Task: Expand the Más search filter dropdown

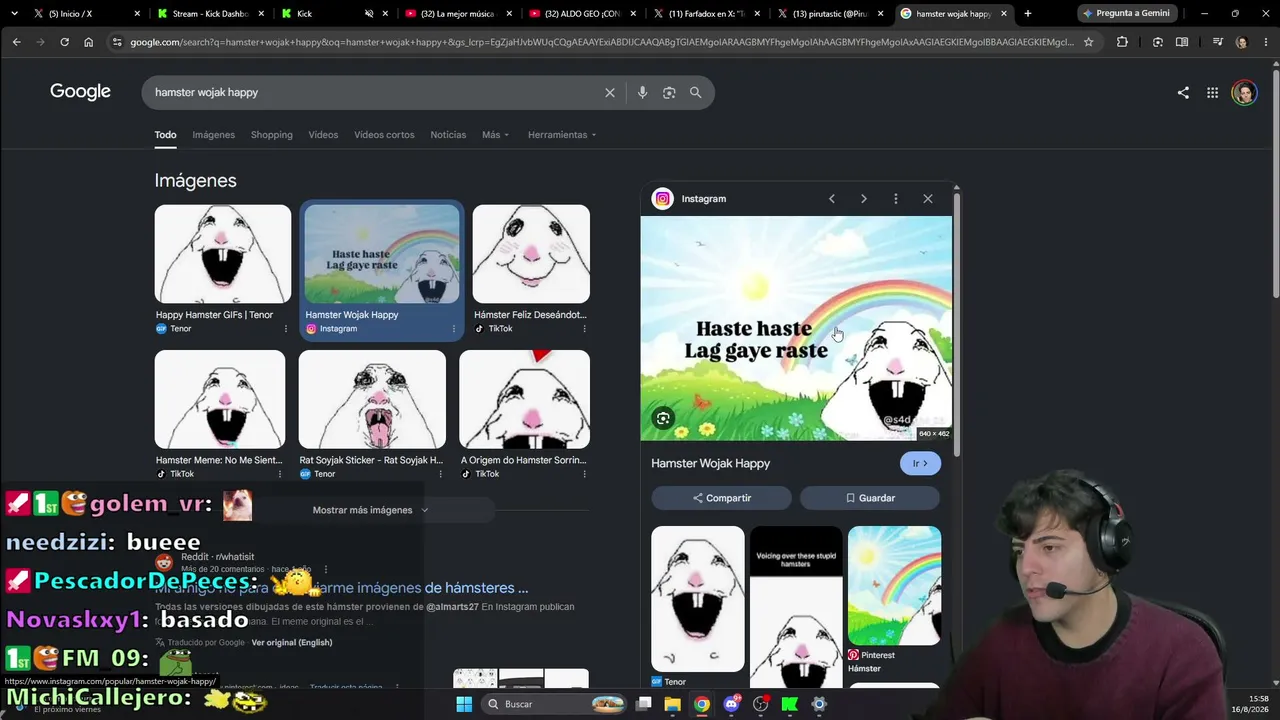Action: [495, 135]
